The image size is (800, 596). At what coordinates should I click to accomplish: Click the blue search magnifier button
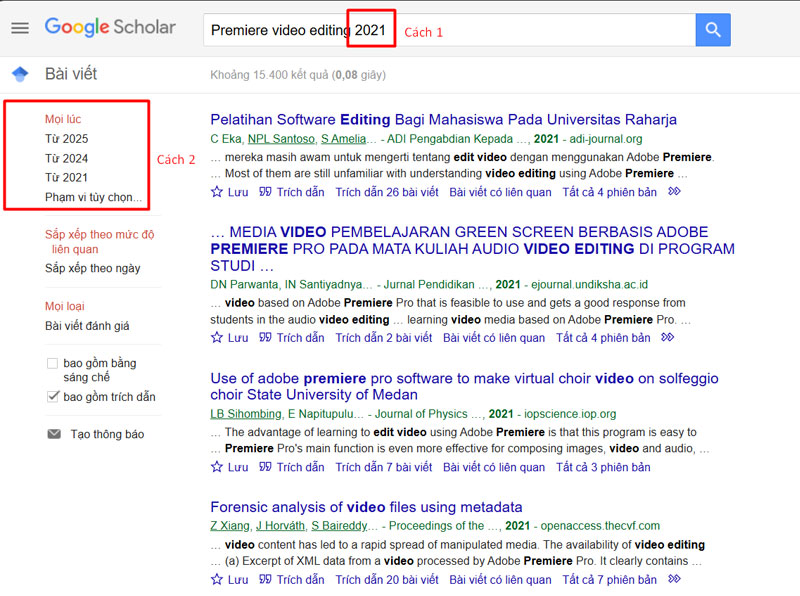[x=712, y=30]
